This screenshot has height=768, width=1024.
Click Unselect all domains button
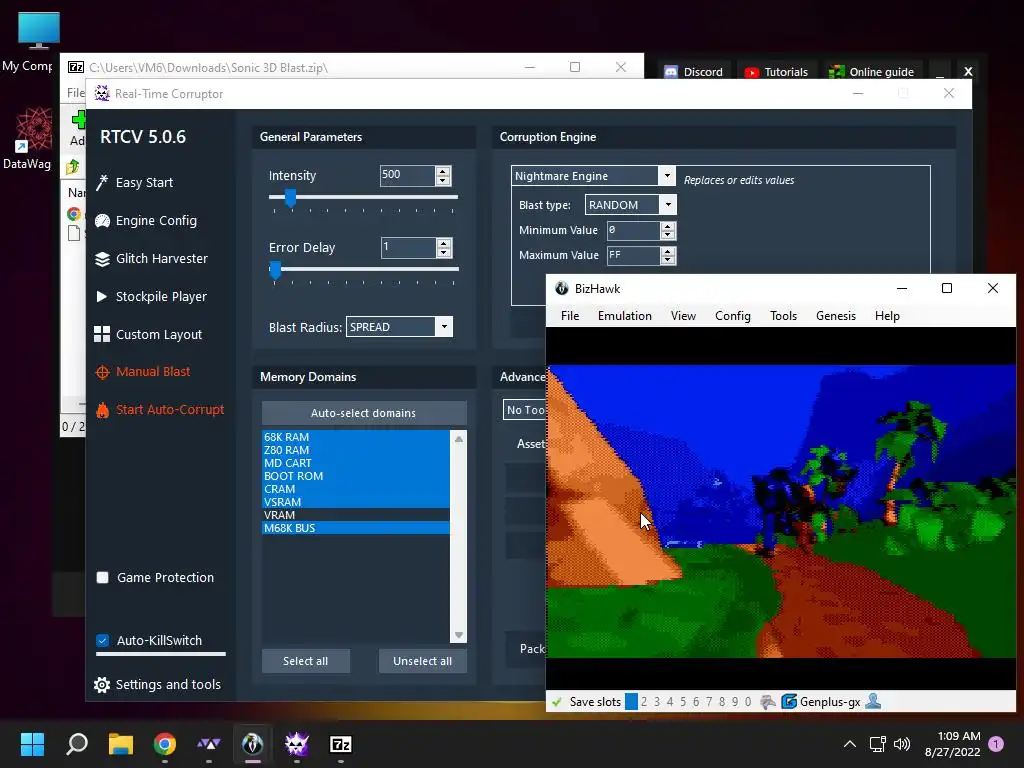pyautogui.click(x=423, y=661)
